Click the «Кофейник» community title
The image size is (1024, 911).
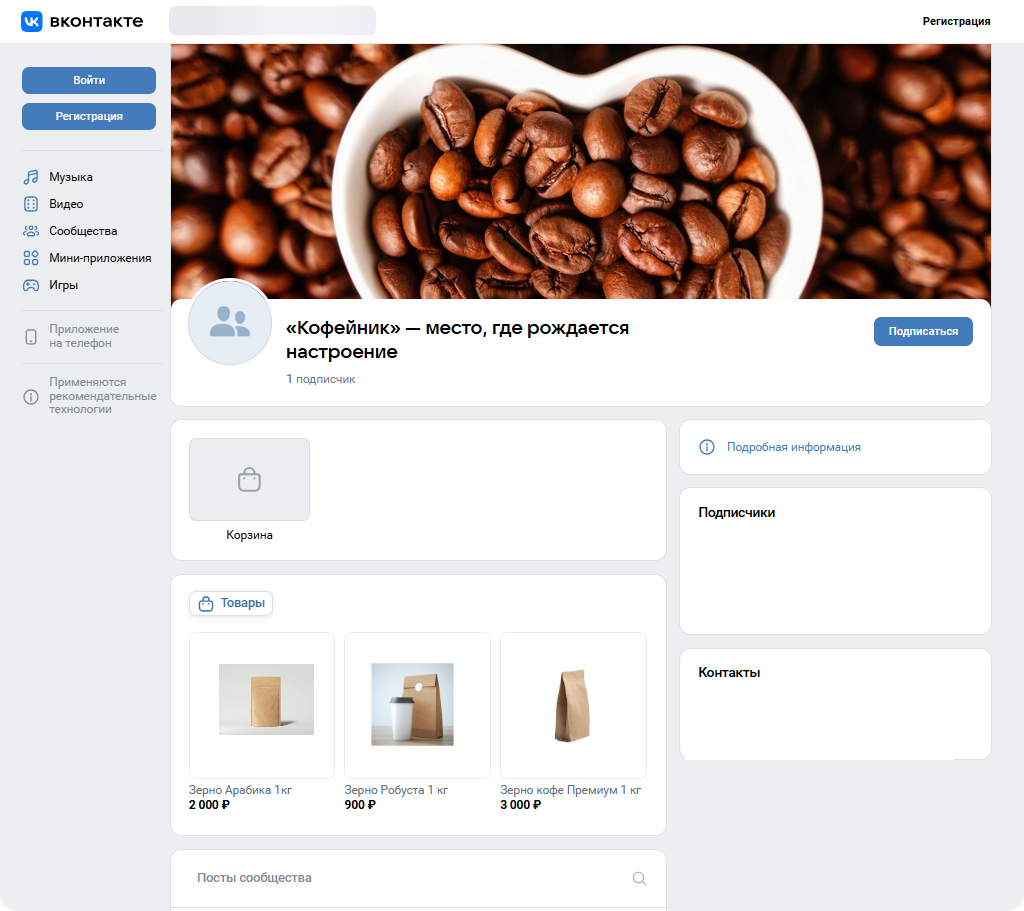[x=457, y=340]
